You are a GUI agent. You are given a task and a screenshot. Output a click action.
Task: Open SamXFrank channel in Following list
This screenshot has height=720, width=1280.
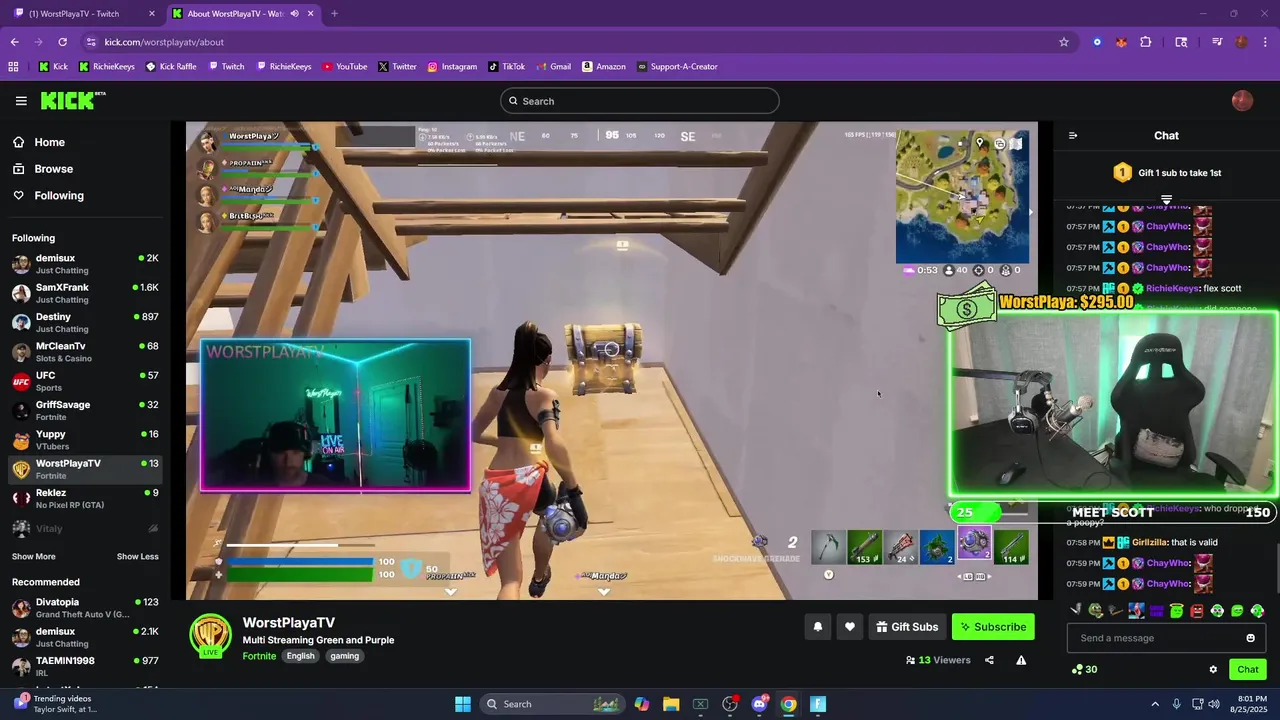click(85, 293)
